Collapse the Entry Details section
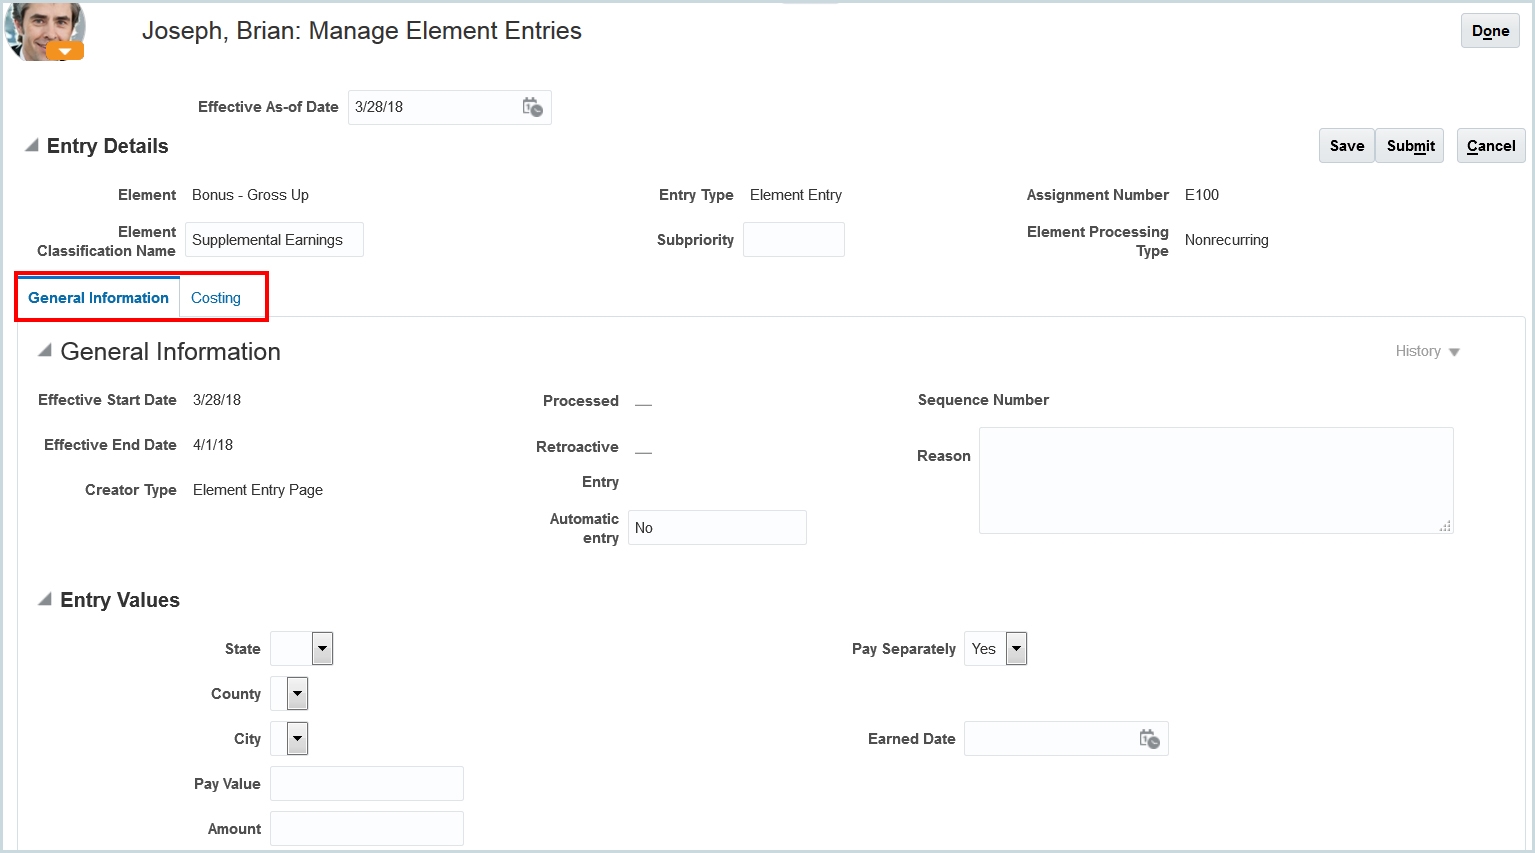Viewport: 1535px width, 853px height. point(31,146)
